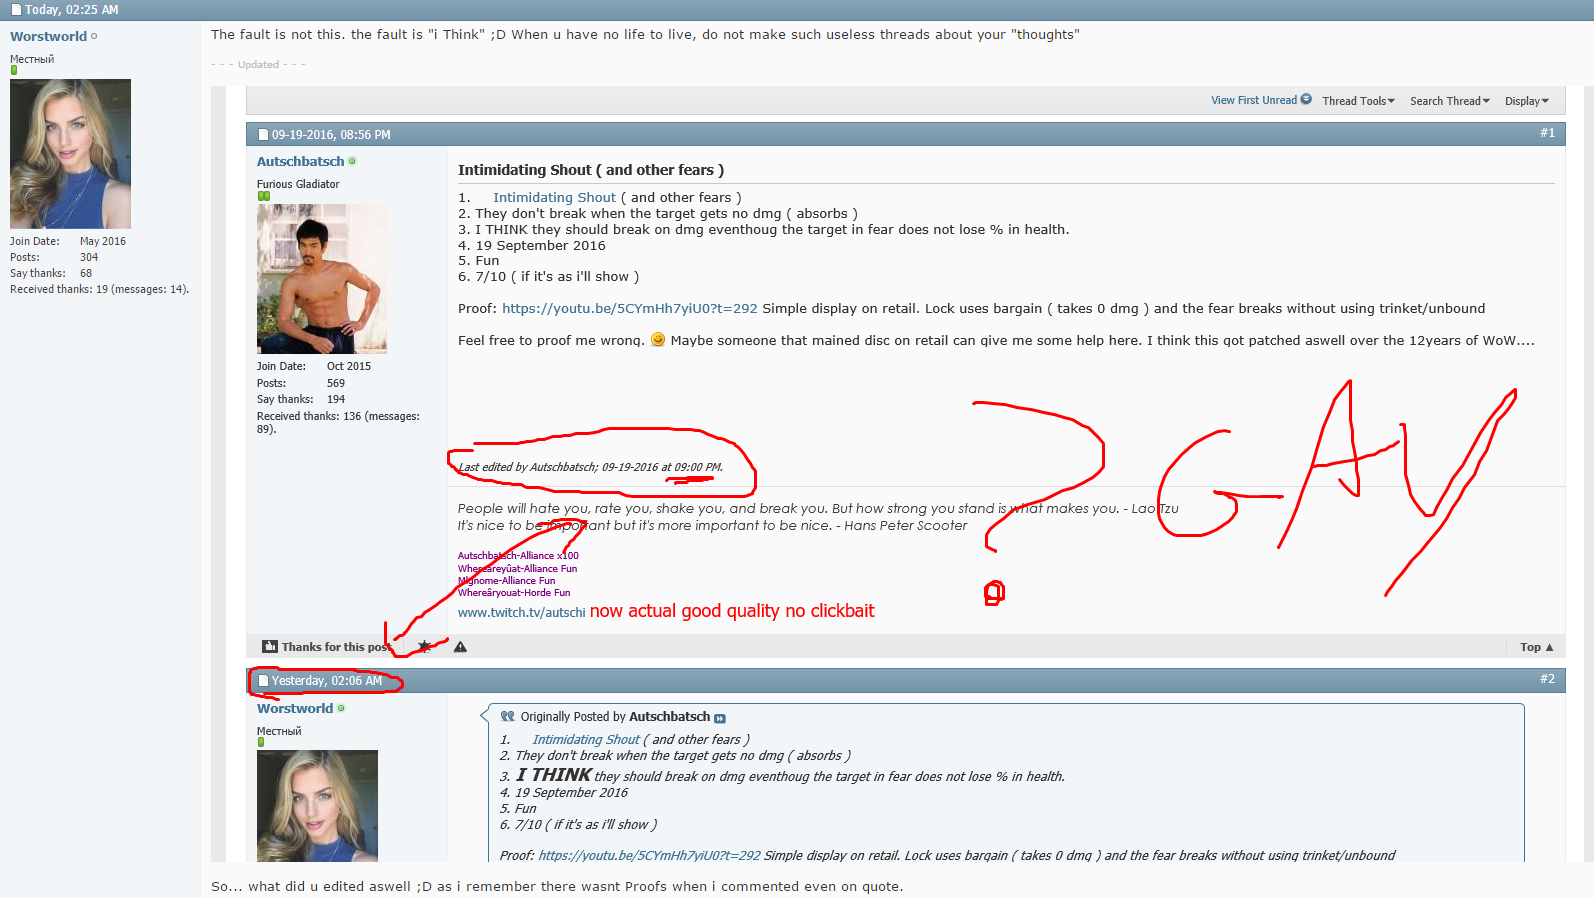Click online status icon next to Autschbatsch
1594x898 pixels.
tap(352, 161)
